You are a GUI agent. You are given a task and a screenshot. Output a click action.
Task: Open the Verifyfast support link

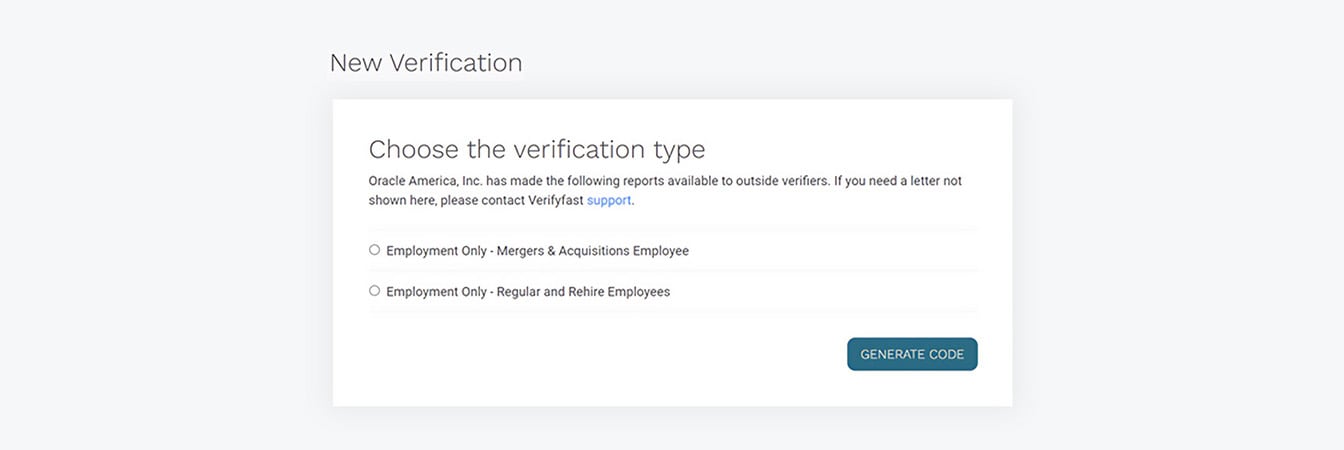tap(609, 200)
